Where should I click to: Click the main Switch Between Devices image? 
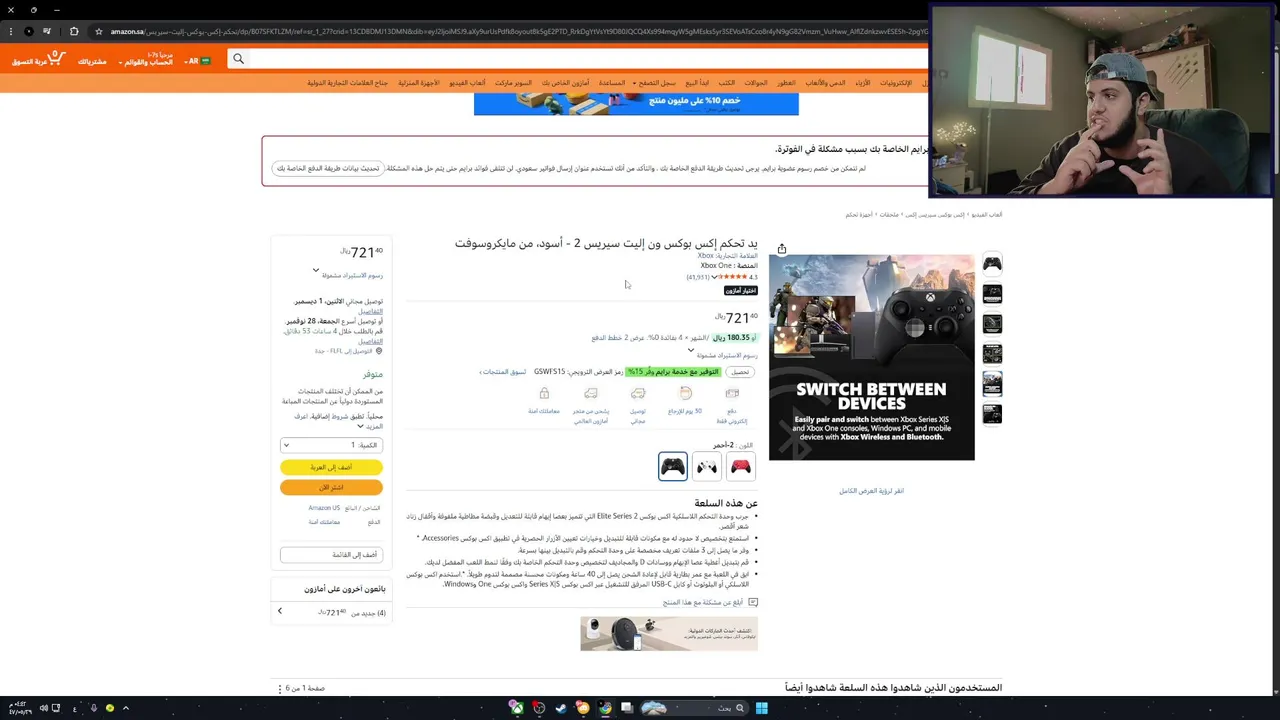pos(871,358)
